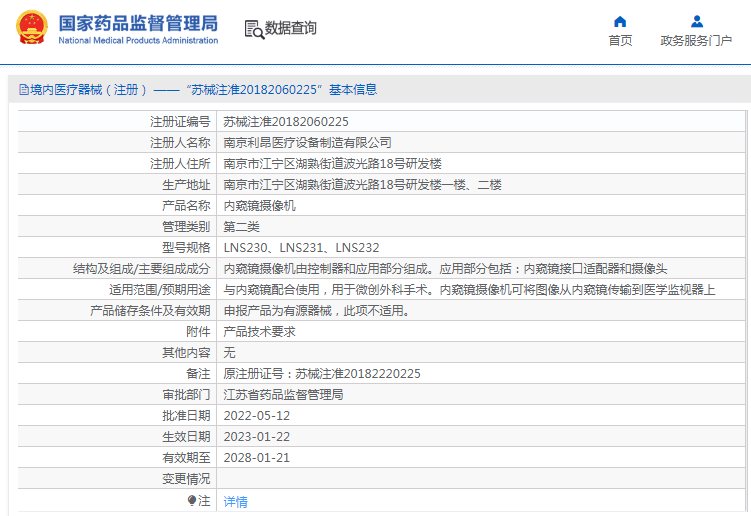This screenshot has width=751, height=516.
Task: Select 原注册证号：苏械注准20182220225 remark
Action: [x=322, y=374]
